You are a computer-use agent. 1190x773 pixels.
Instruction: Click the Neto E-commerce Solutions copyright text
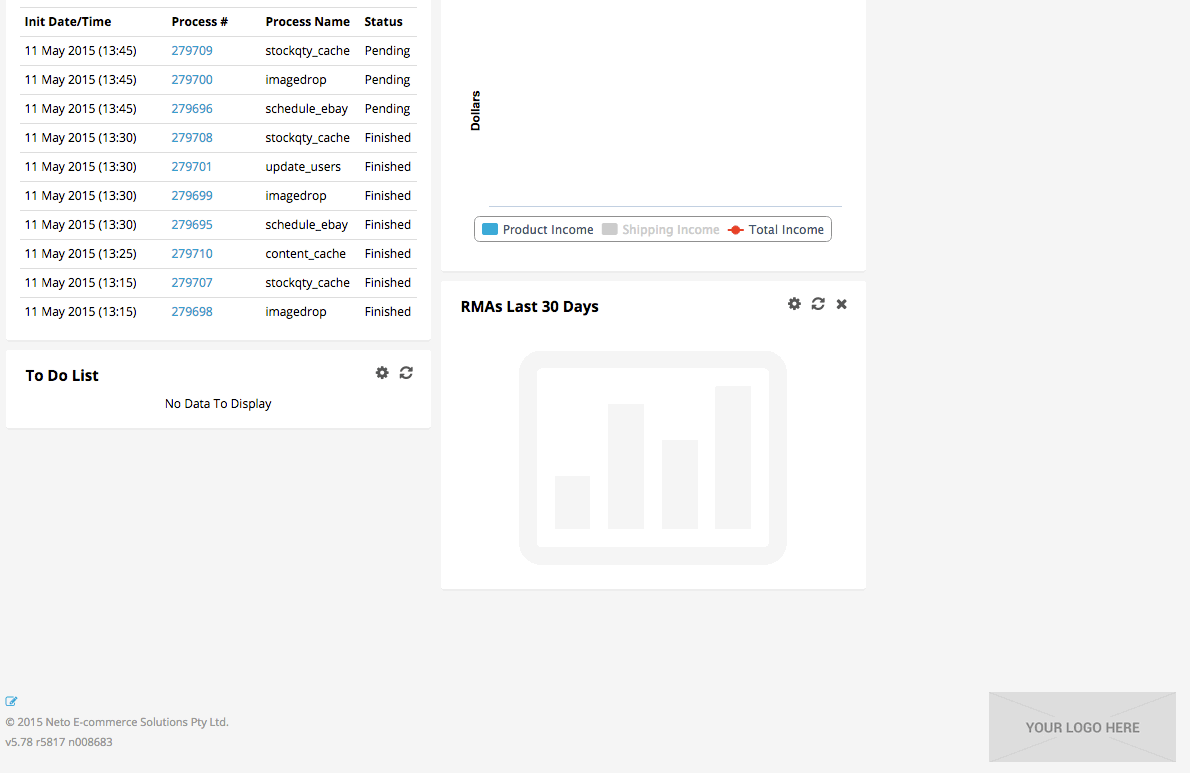click(117, 722)
